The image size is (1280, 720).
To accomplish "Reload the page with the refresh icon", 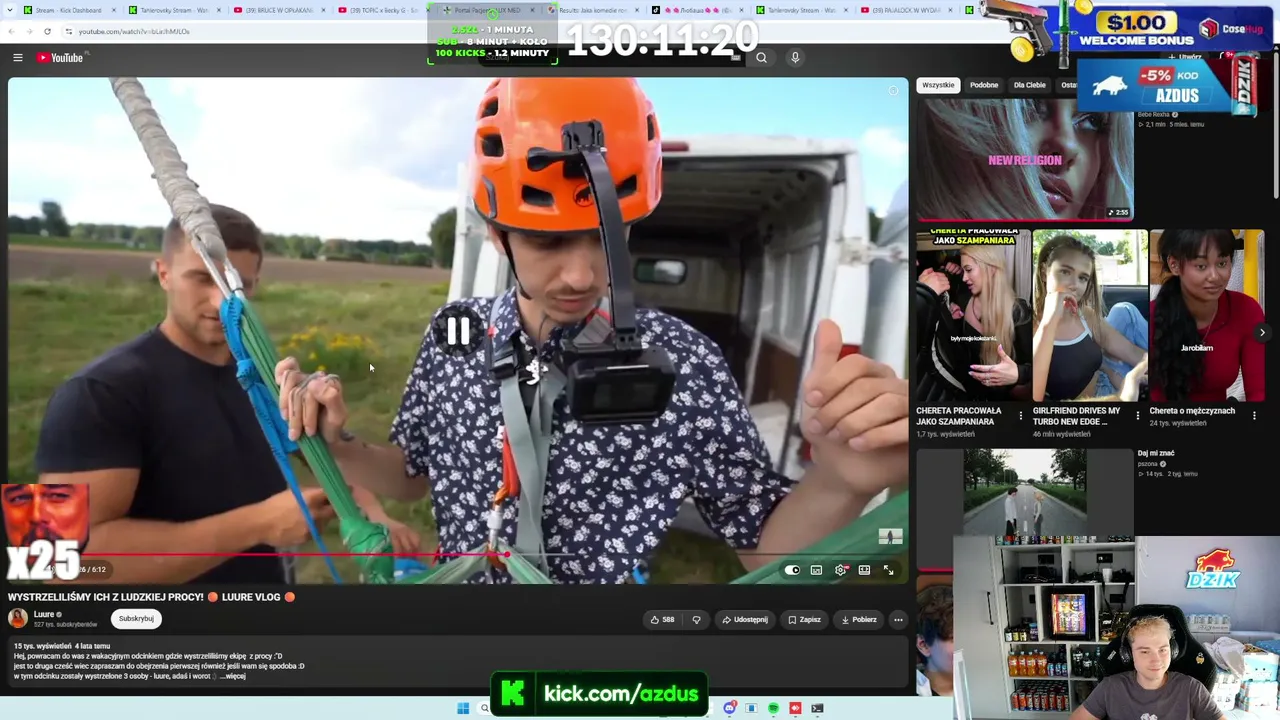I will [x=47, y=31].
